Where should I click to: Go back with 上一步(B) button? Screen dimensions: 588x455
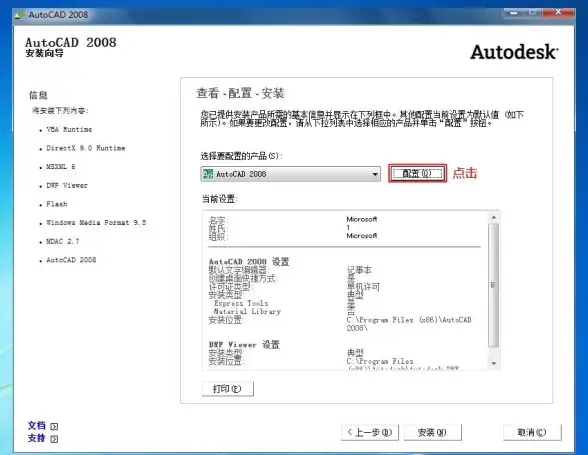click(x=369, y=432)
